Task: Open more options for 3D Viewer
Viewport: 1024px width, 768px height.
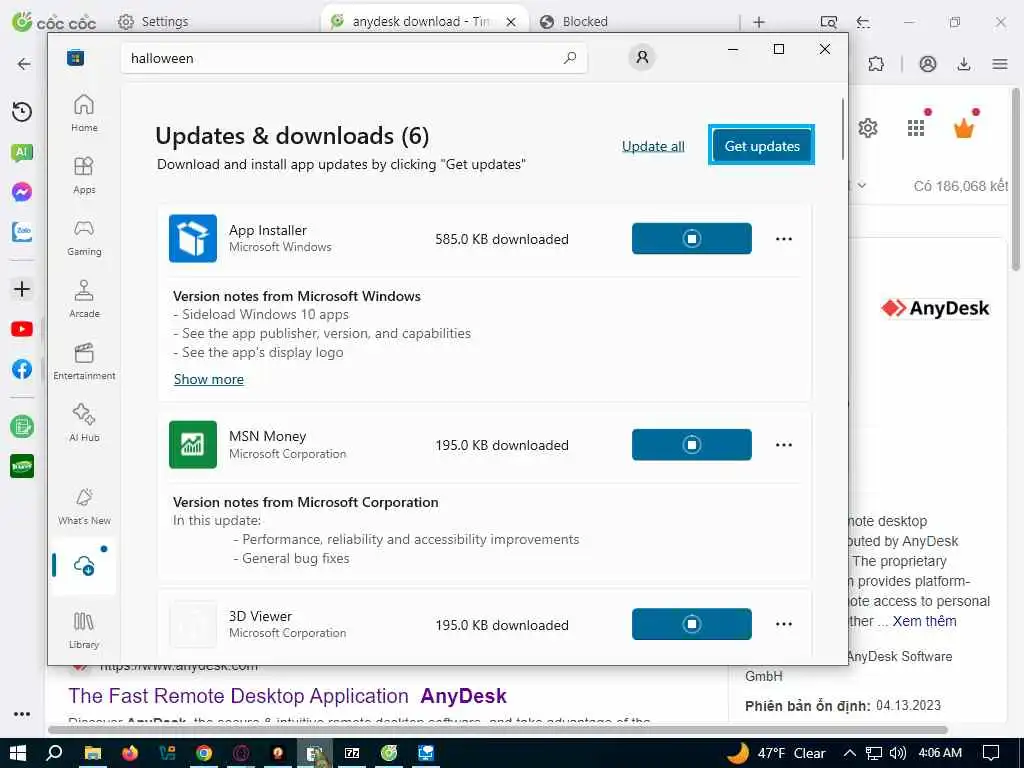Action: [x=784, y=624]
